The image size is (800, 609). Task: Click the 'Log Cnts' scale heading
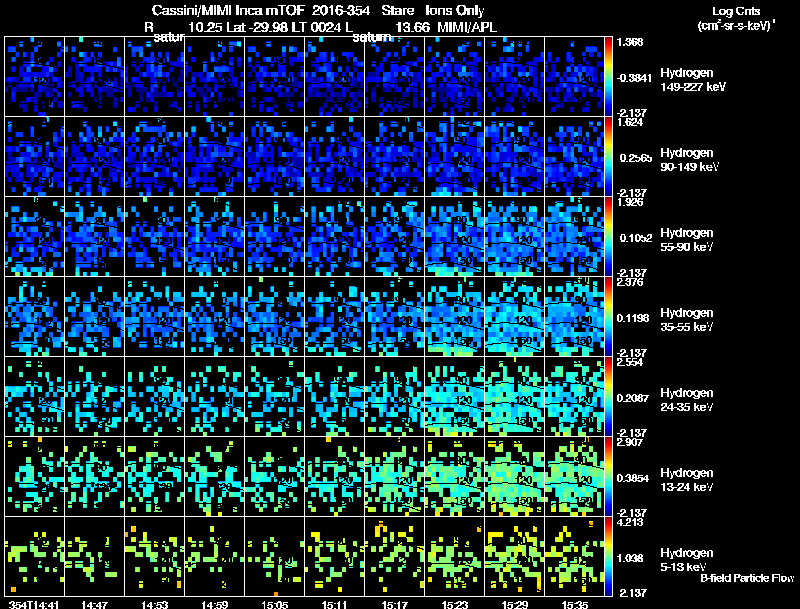pyautogui.click(x=736, y=11)
